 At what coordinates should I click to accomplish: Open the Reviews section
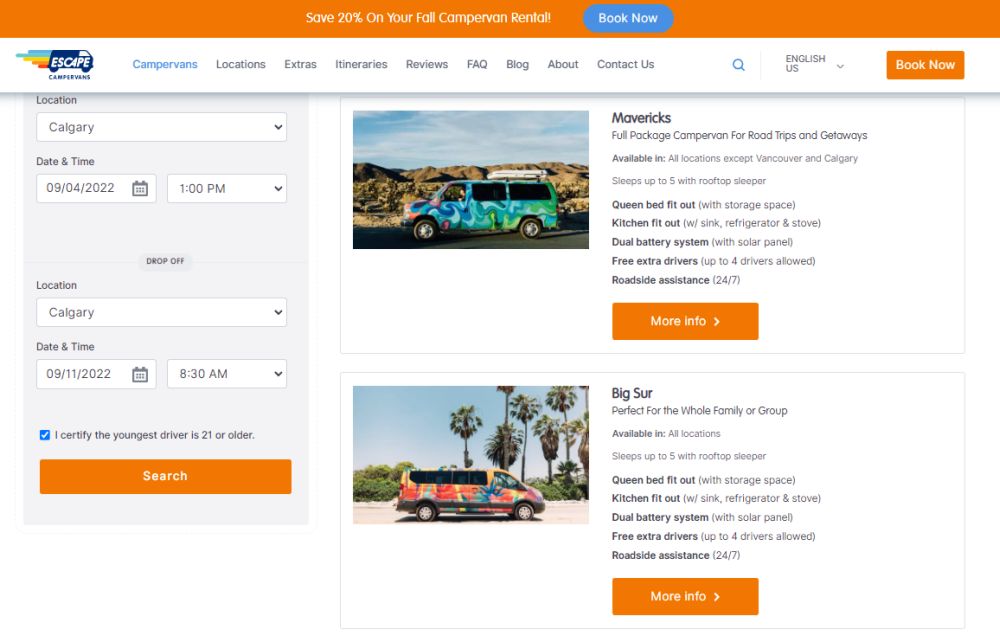[x=426, y=64]
